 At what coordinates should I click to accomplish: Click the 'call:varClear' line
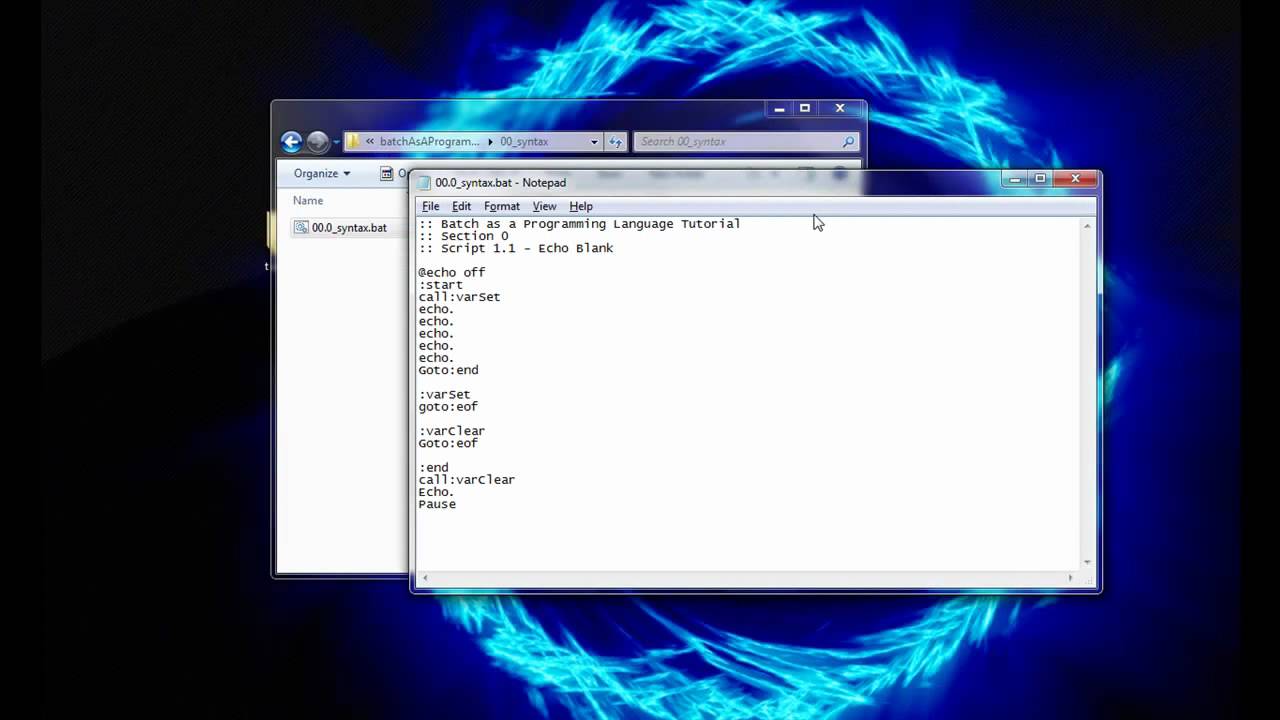click(467, 480)
